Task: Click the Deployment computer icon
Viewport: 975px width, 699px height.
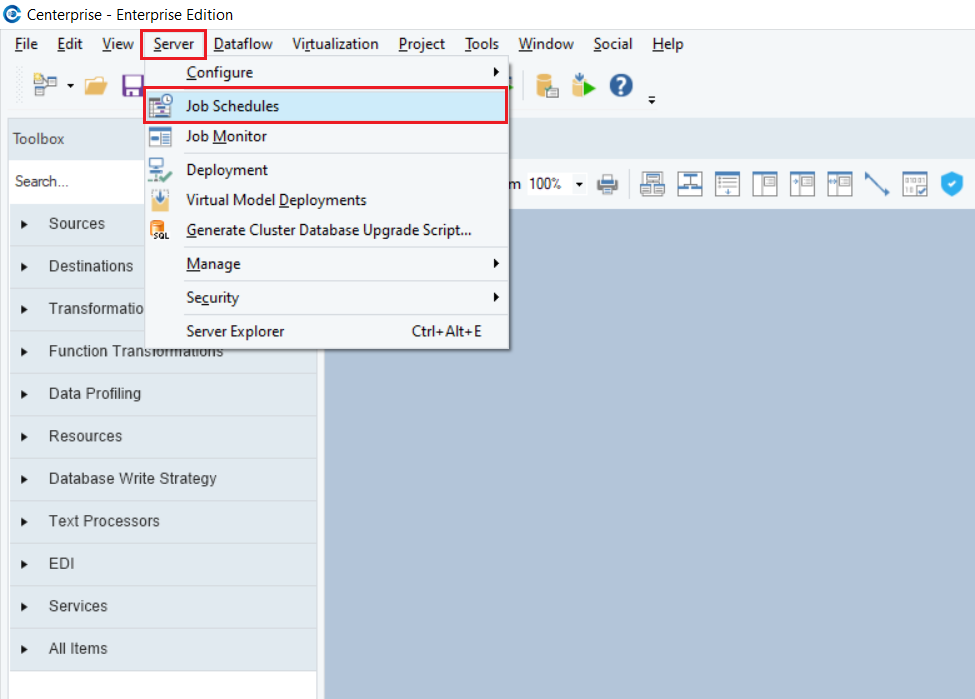Action: pos(159,170)
